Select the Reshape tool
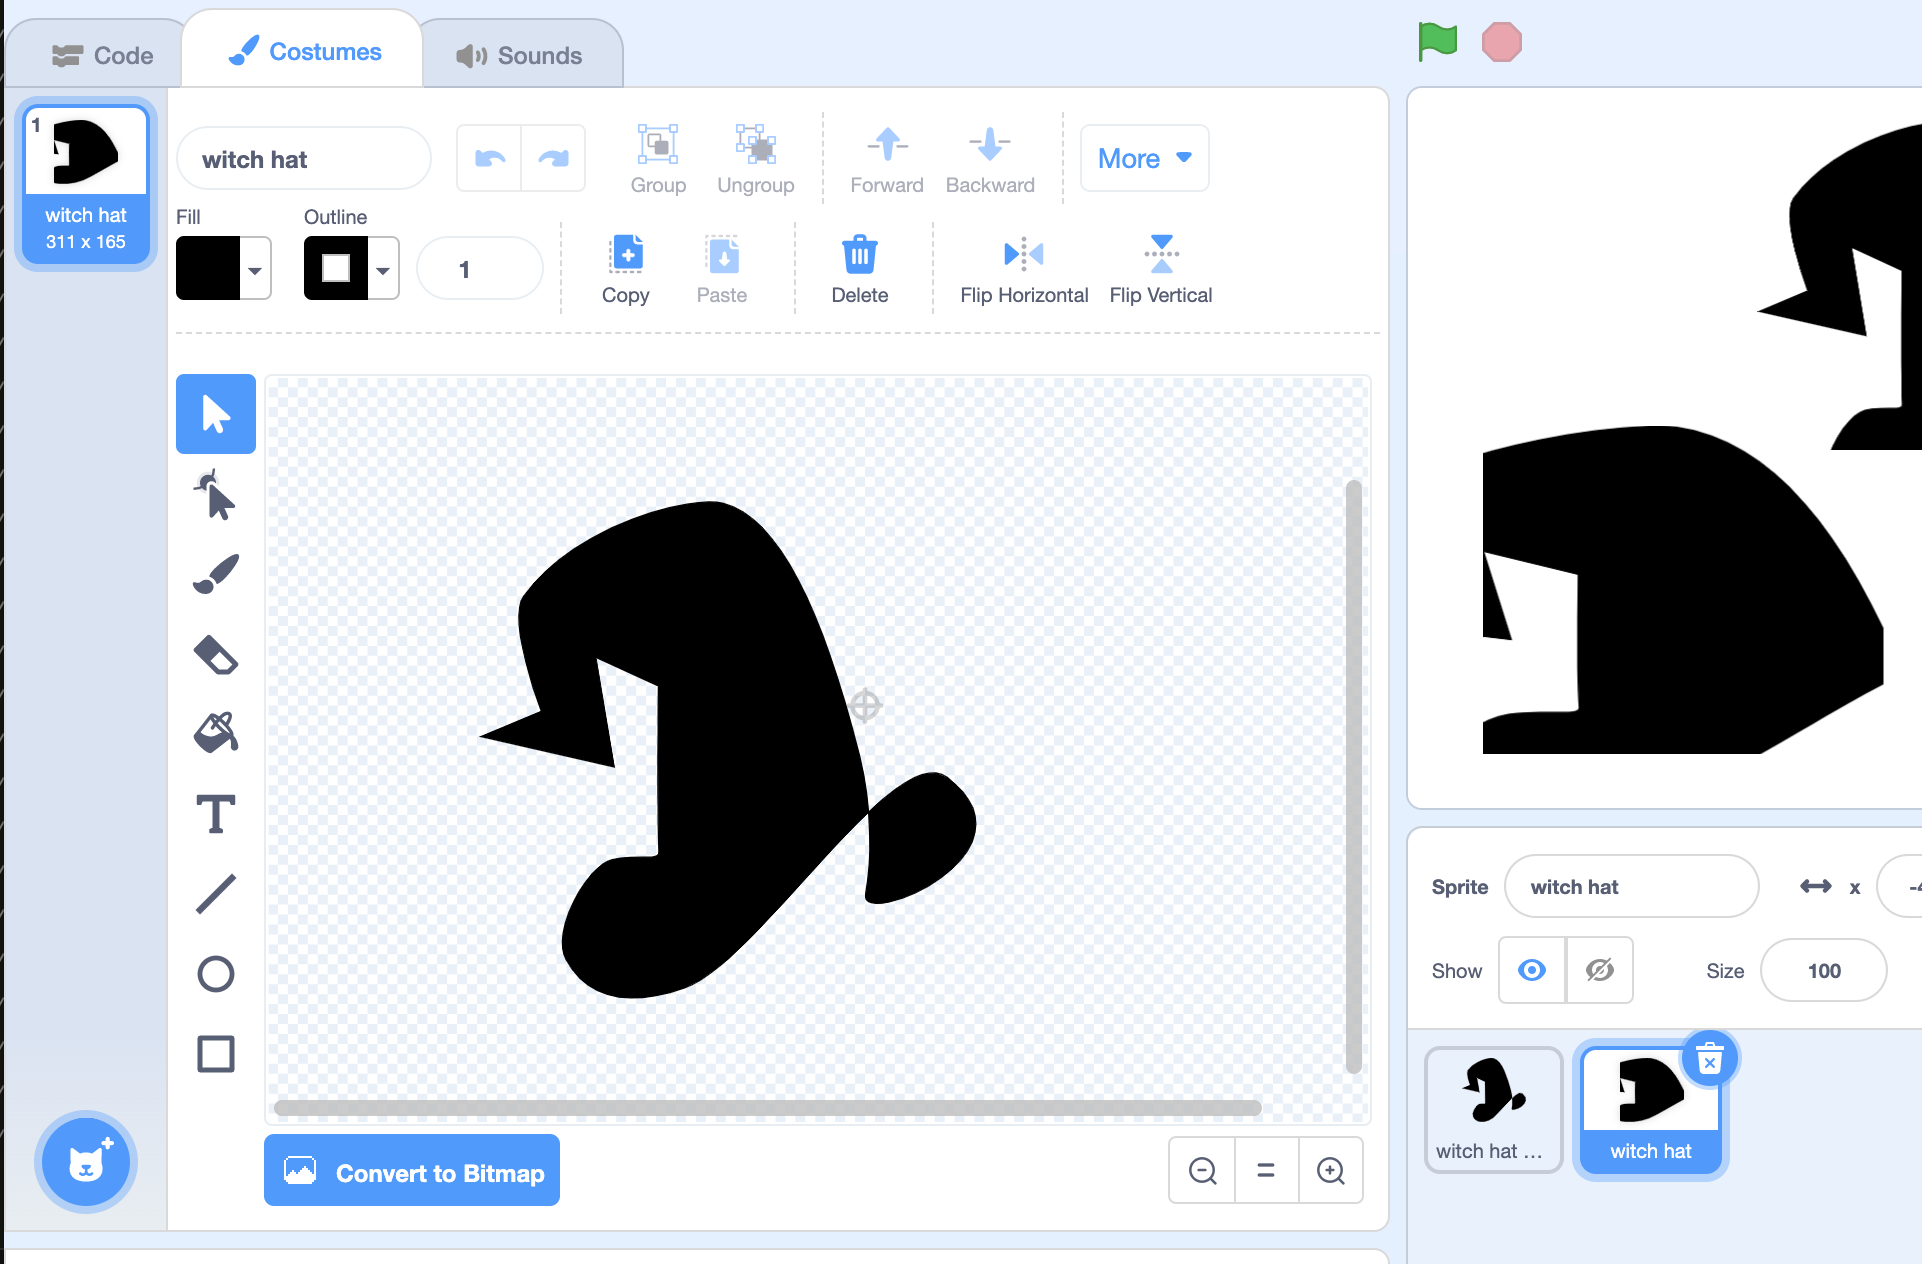This screenshot has height=1264, width=1922. 216,495
